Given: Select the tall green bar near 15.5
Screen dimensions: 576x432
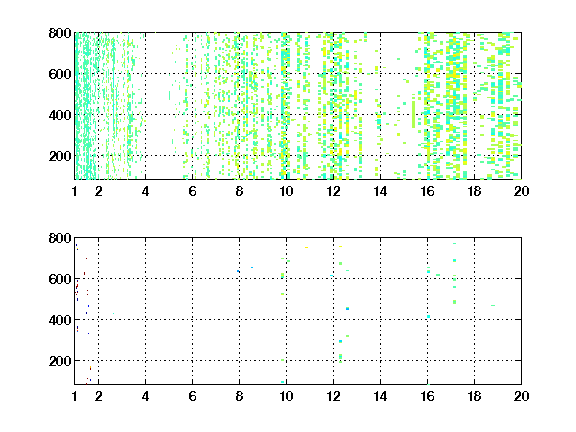Looking at the screenshot, I should pyautogui.click(x=413, y=114).
